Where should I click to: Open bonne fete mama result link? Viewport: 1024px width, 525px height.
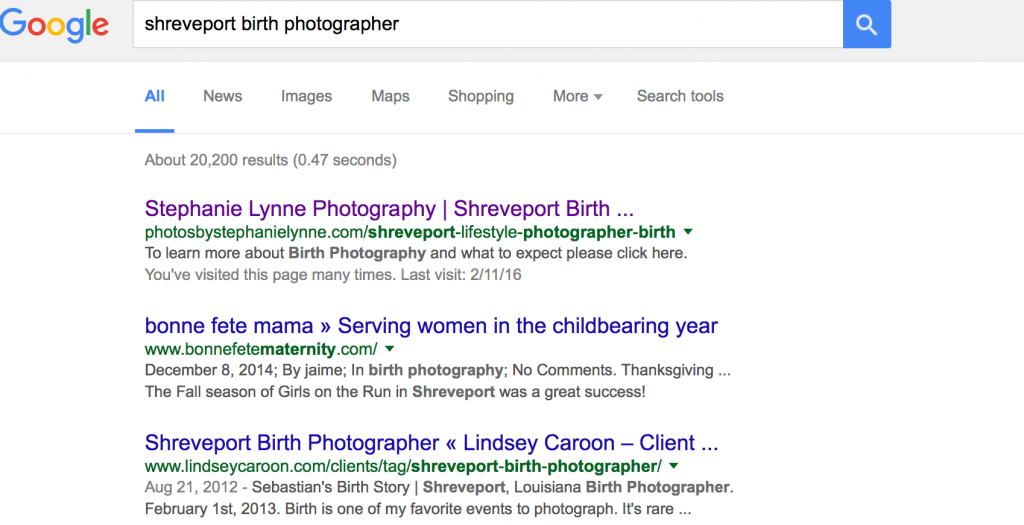click(431, 326)
